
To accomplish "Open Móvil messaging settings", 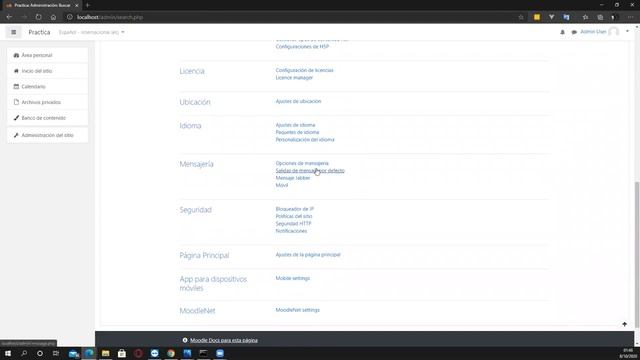I will point(282,185).
